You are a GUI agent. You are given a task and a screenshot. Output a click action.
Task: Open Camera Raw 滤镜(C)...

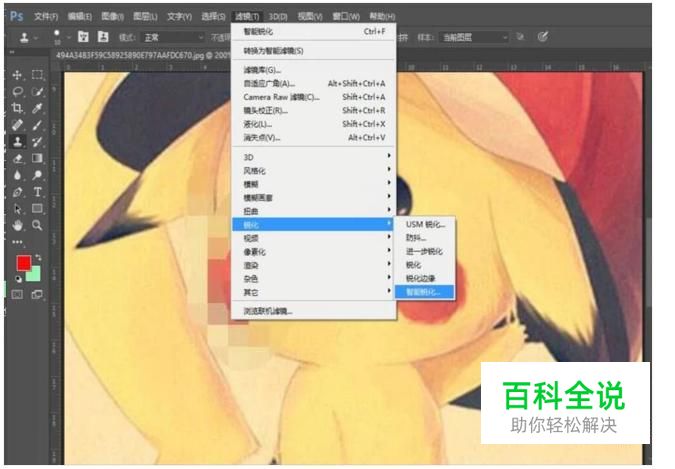click(x=314, y=97)
